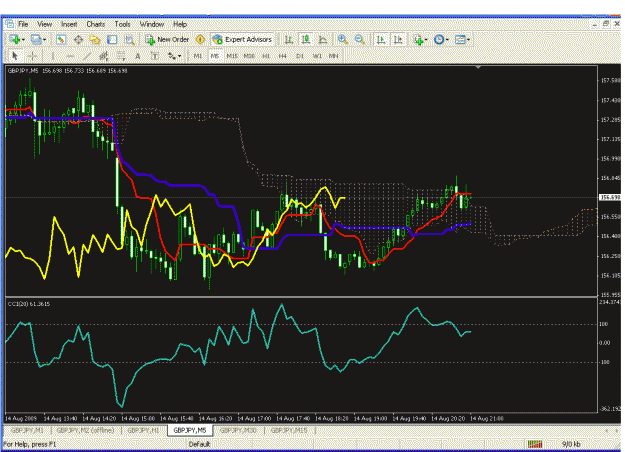
Task: Toggle the Auto Scroll chart icon
Action: 381,39
